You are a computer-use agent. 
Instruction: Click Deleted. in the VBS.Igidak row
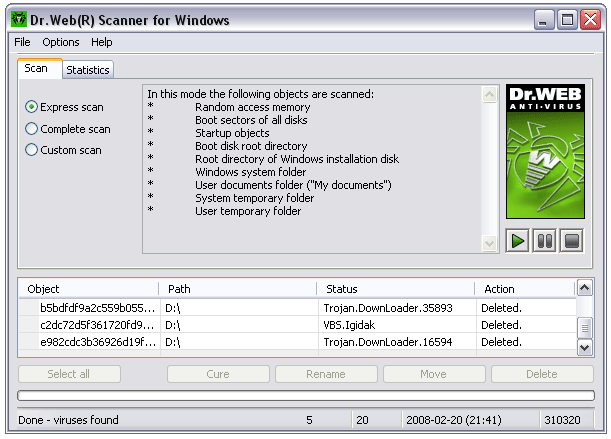[x=501, y=324]
